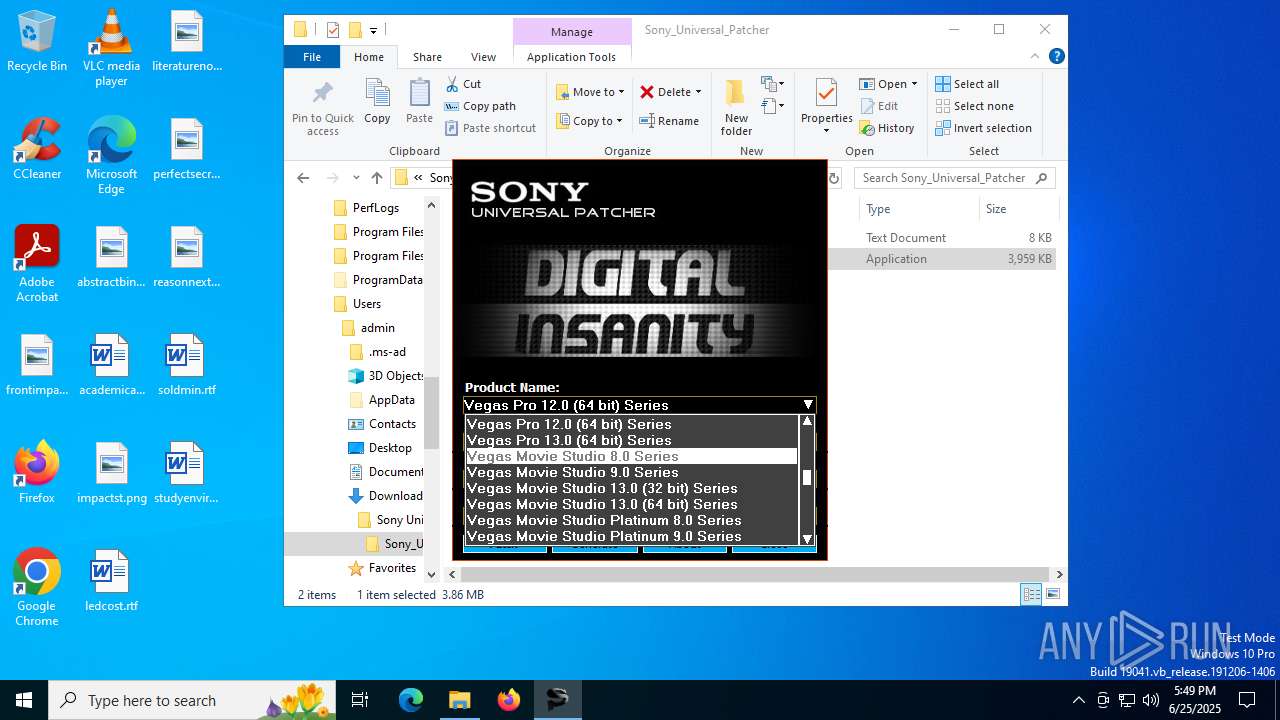Click Paste shortcut in the ribbon

[490, 128]
